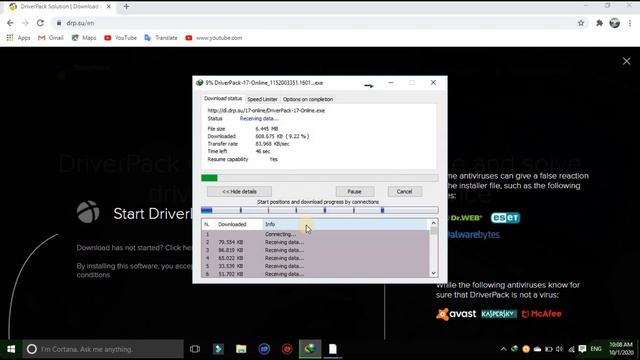Open the Maps bookmark

(84, 38)
